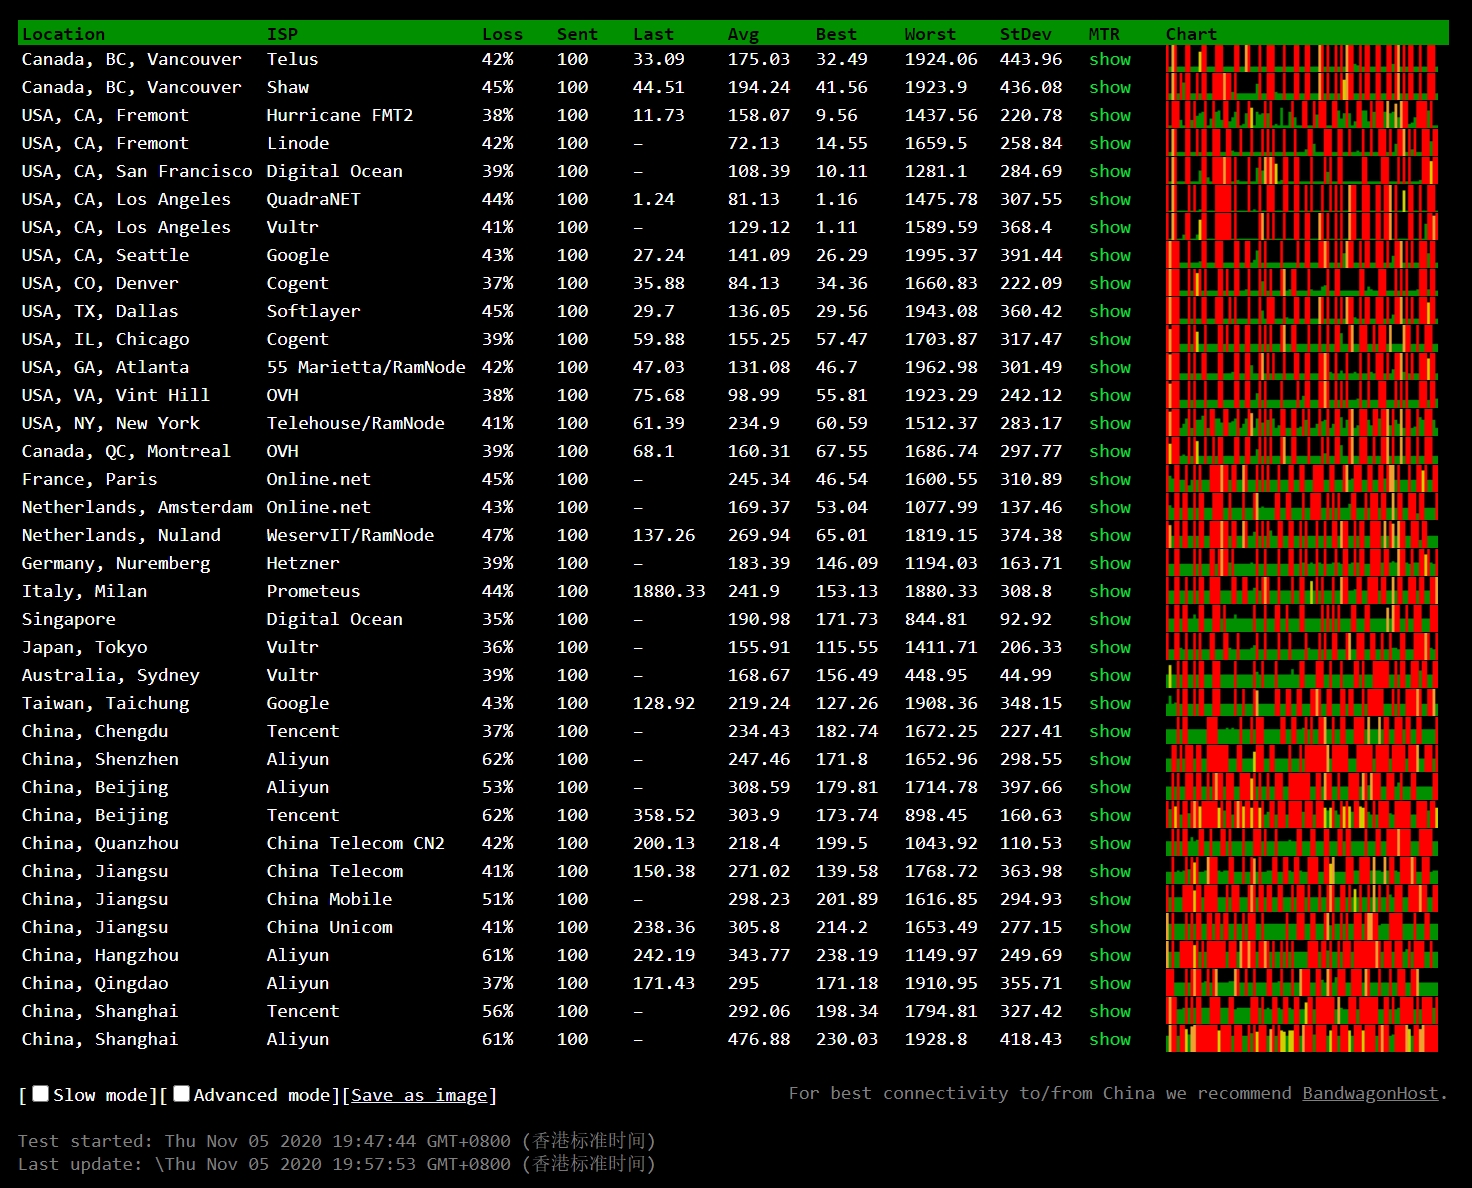Open MTR for Milan Prometeus
Viewport: 1472px width, 1188px height.
1110,591
